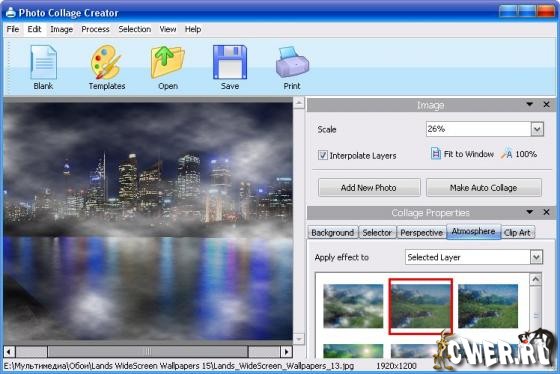Open the Help menu
This screenshot has height=374, width=560.
tap(193, 29)
